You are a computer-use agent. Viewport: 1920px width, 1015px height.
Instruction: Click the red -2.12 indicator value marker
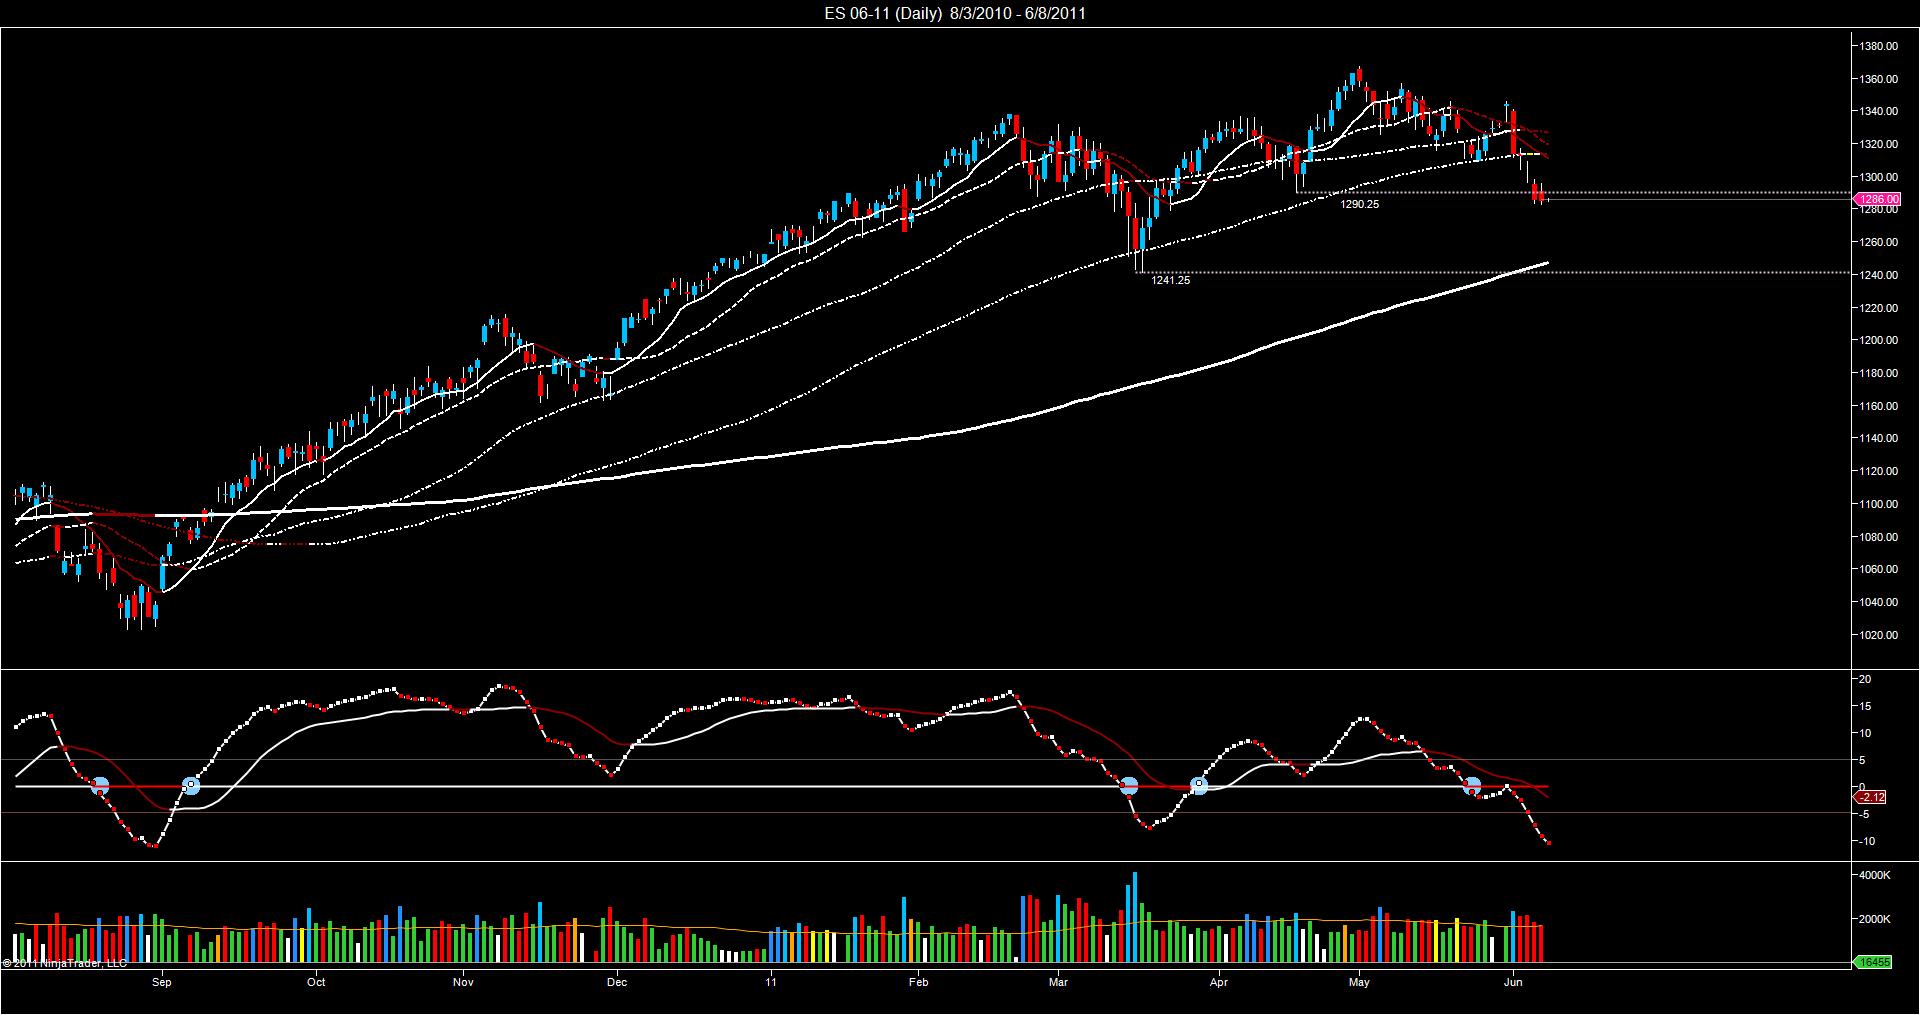click(1870, 797)
